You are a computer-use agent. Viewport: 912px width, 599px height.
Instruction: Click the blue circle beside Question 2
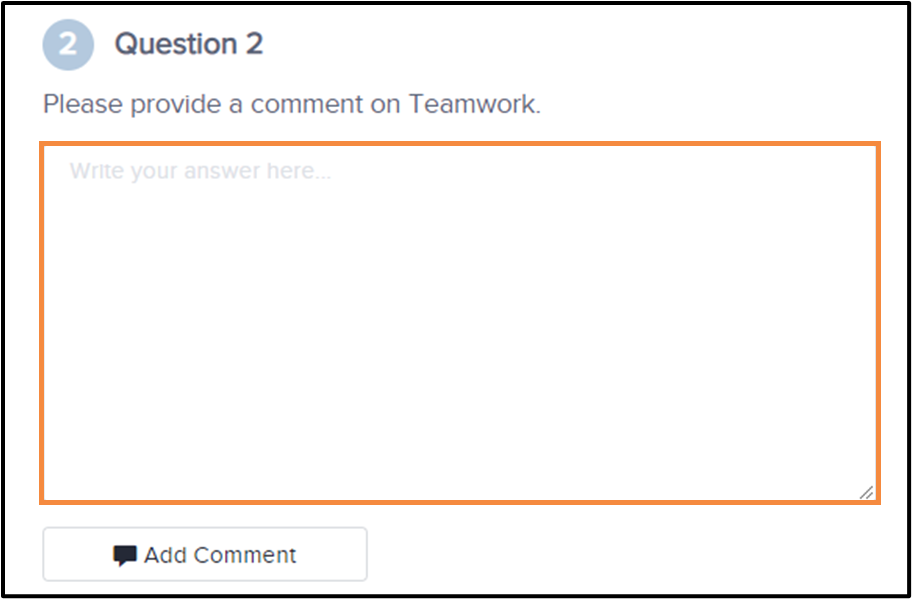(x=68, y=45)
